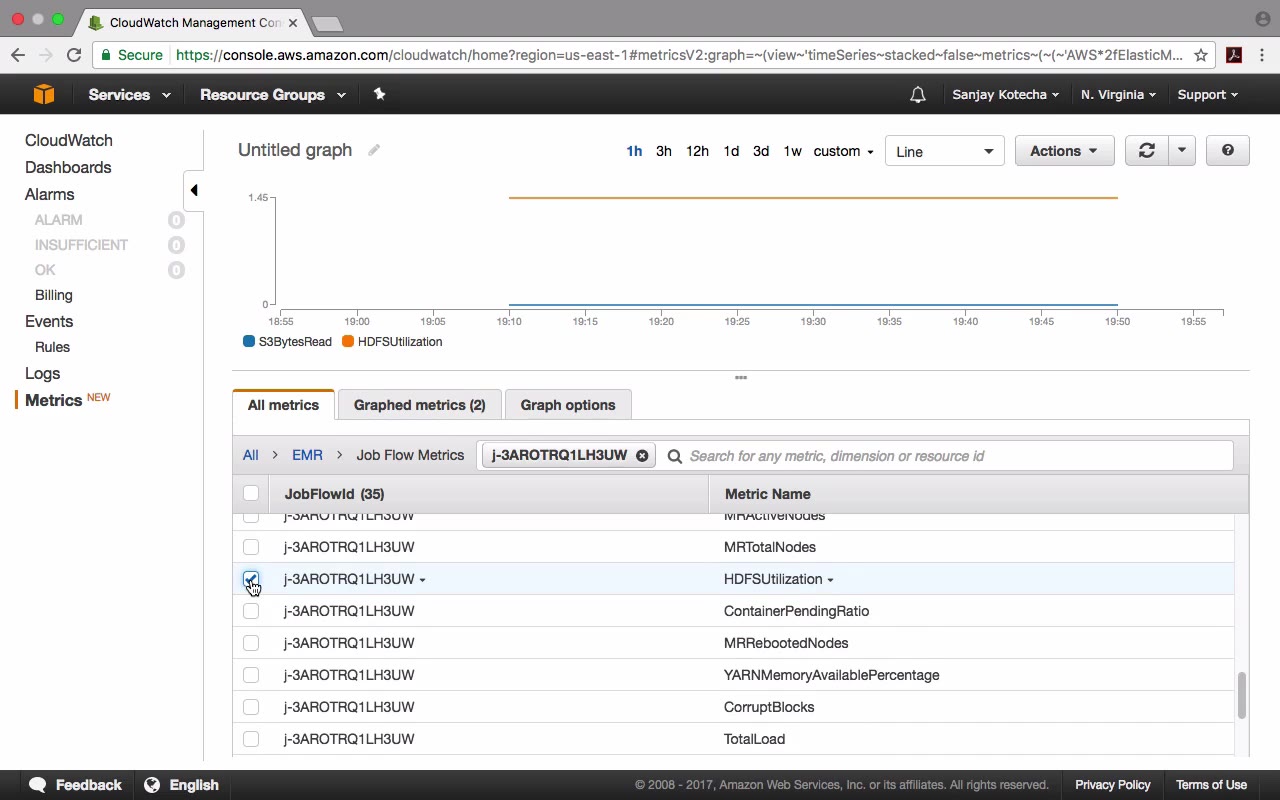The height and width of the screenshot is (800, 1280).
Task: Collapse the left navigation panel arrow
Action: 194,190
